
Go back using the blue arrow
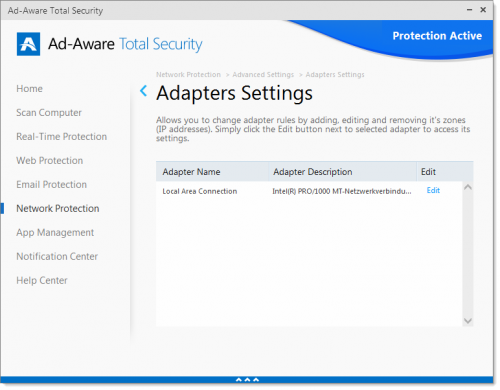coord(144,91)
